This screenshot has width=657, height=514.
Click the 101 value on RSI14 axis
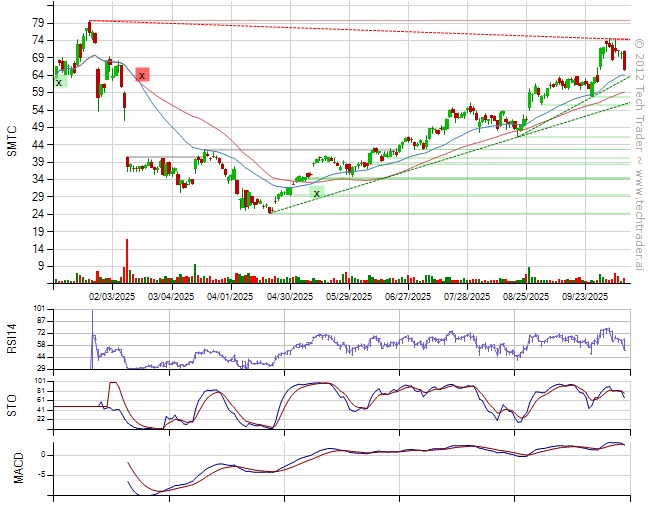38,309
